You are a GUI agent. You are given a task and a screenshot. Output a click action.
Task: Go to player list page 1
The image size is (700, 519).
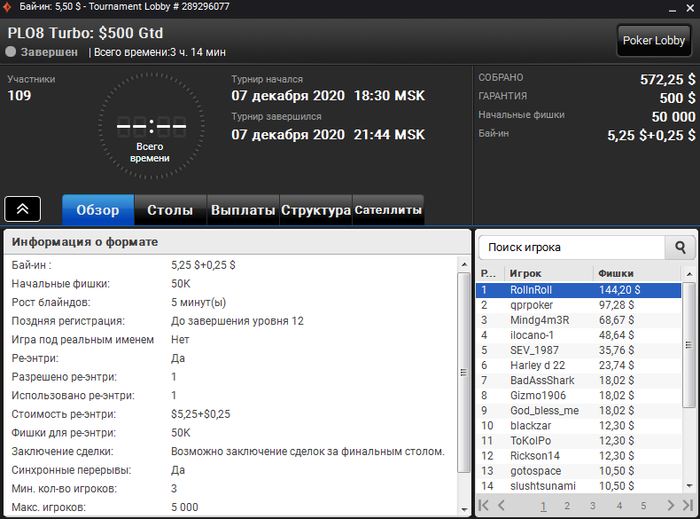click(543, 506)
